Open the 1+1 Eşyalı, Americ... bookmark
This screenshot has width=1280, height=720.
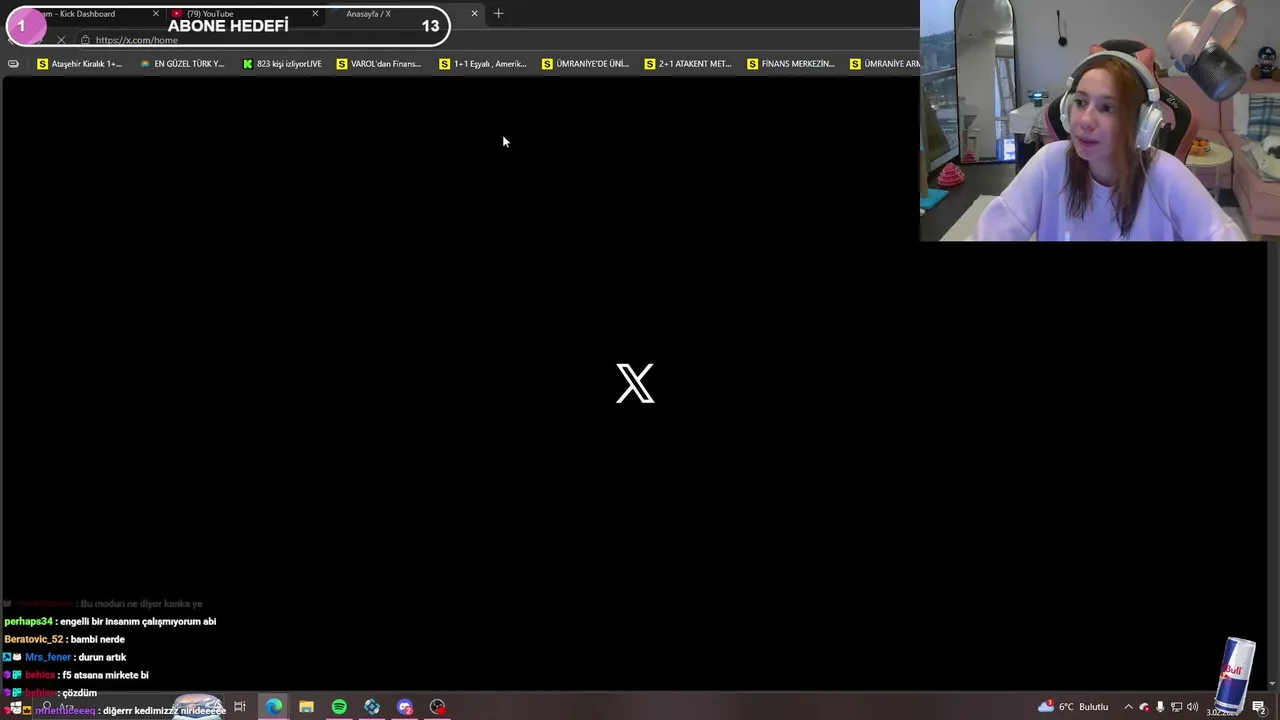pyautogui.click(x=482, y=64)
